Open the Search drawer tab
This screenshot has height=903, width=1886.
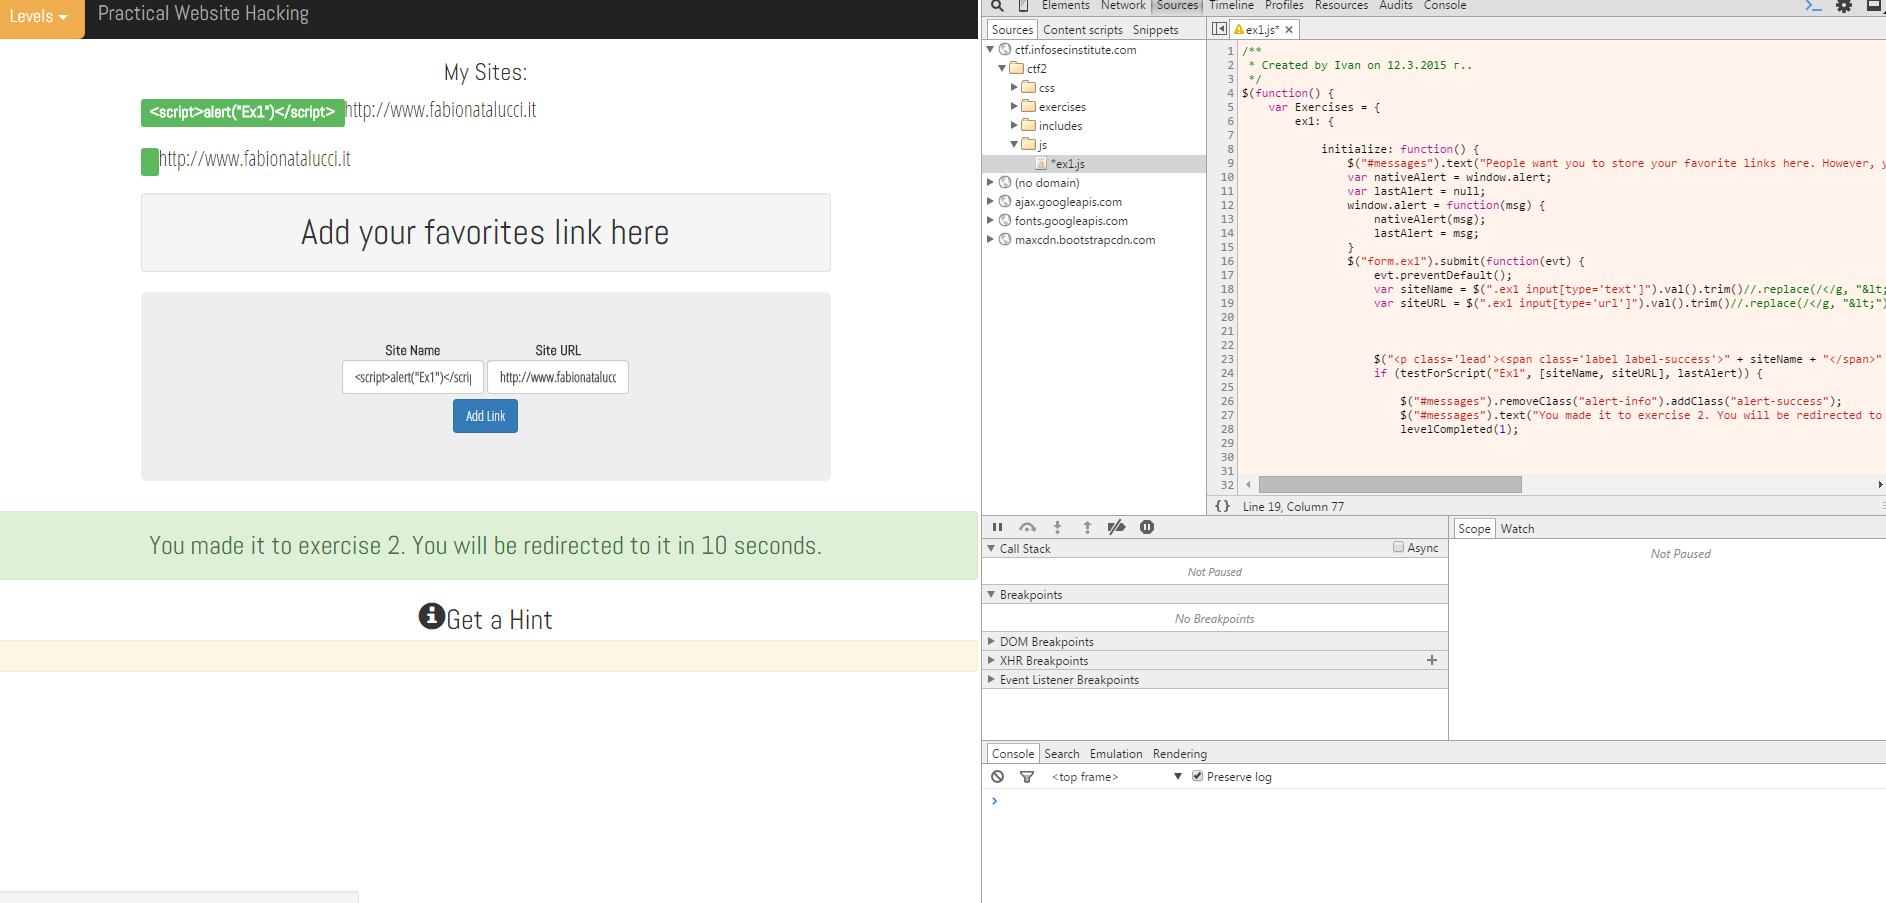(x=1062, y=754)
